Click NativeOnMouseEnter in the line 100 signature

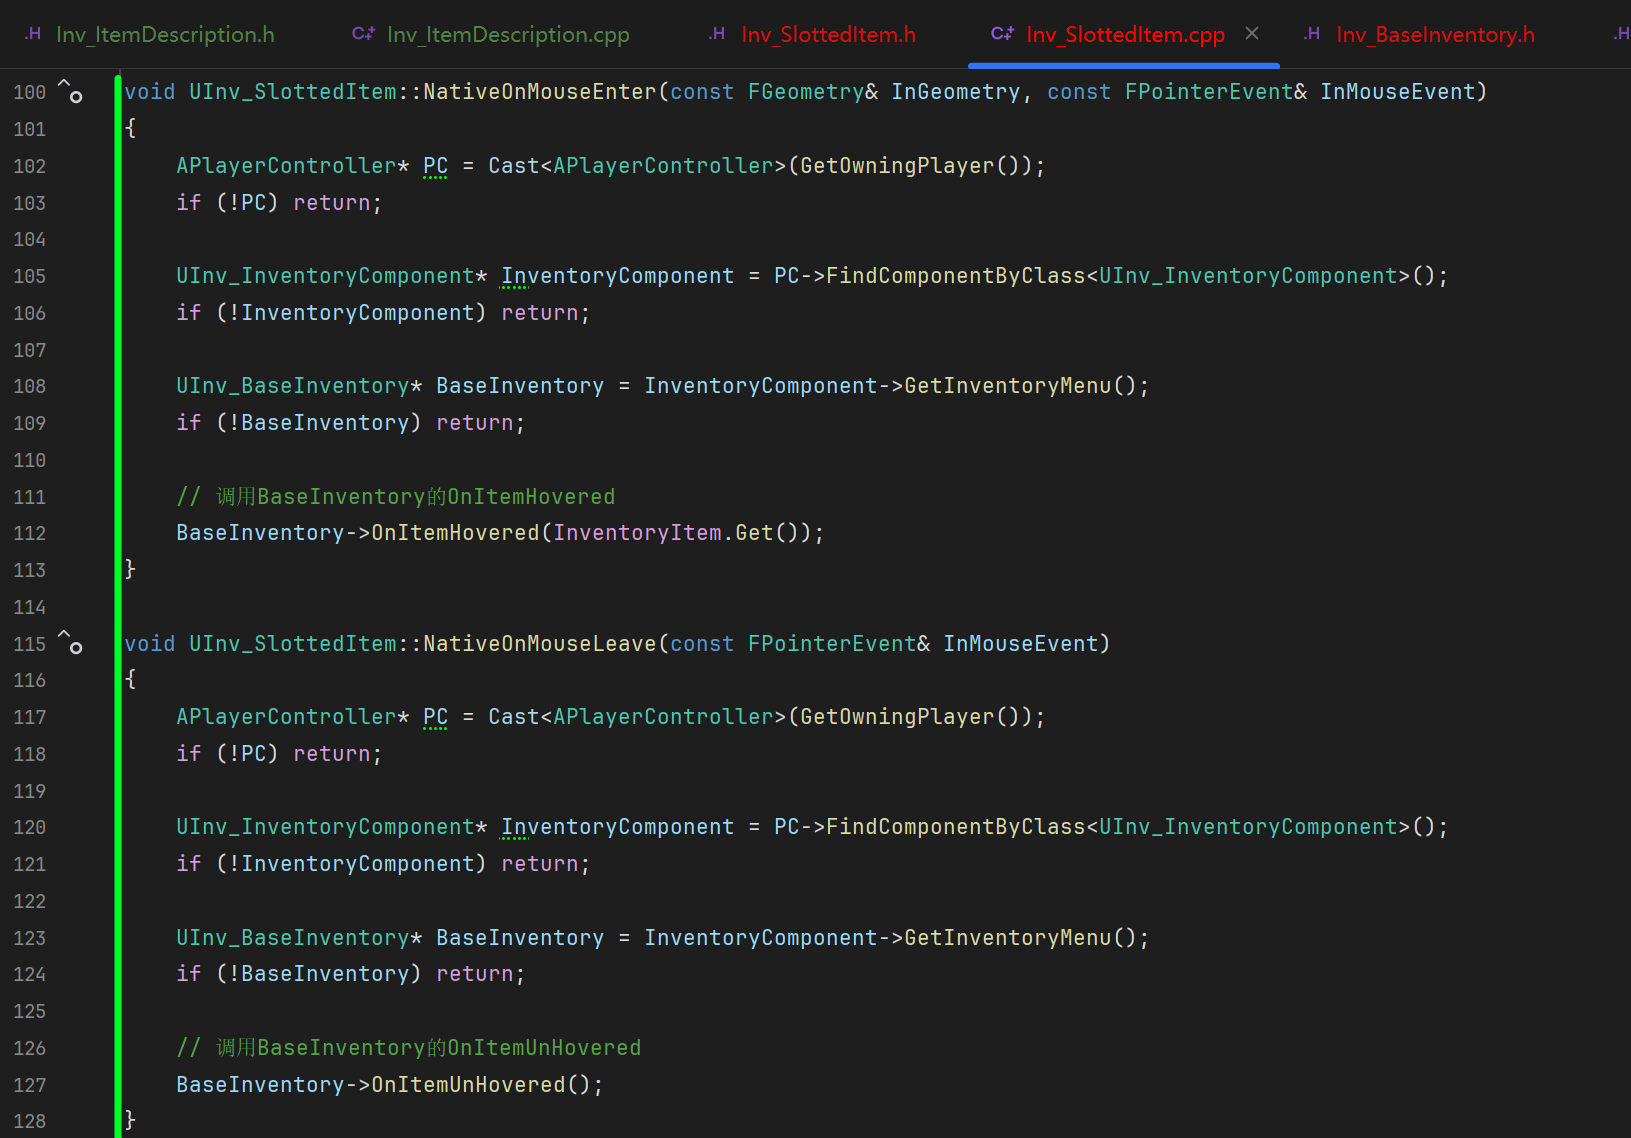tap(540, 92)
